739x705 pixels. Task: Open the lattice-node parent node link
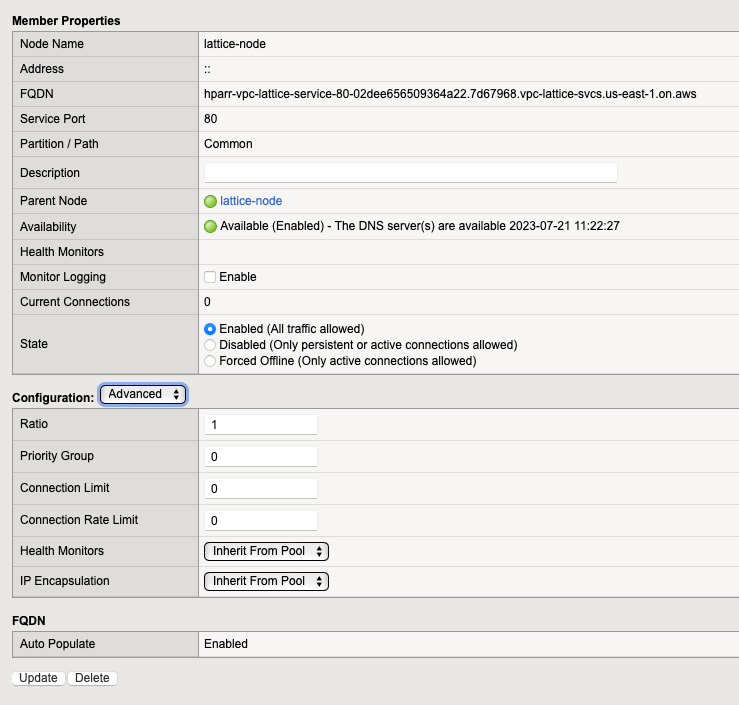251,201
